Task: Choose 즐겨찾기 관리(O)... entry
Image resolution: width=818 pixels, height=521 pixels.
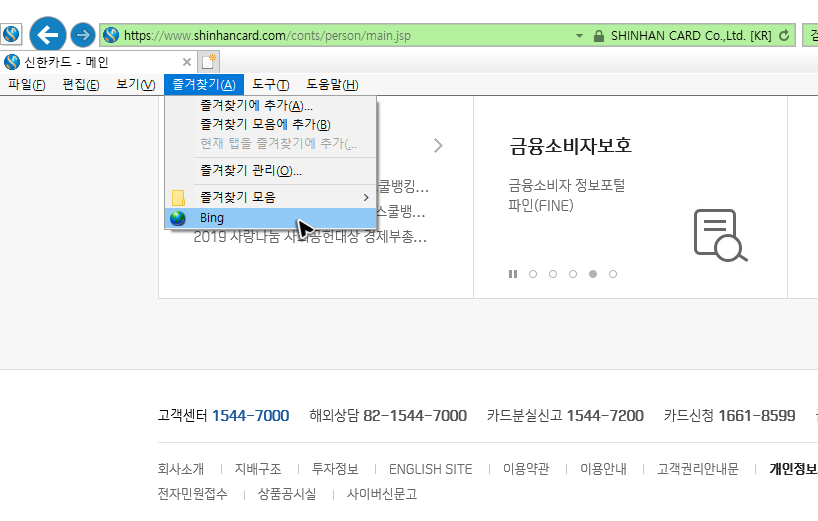Action: pos(271,171)
